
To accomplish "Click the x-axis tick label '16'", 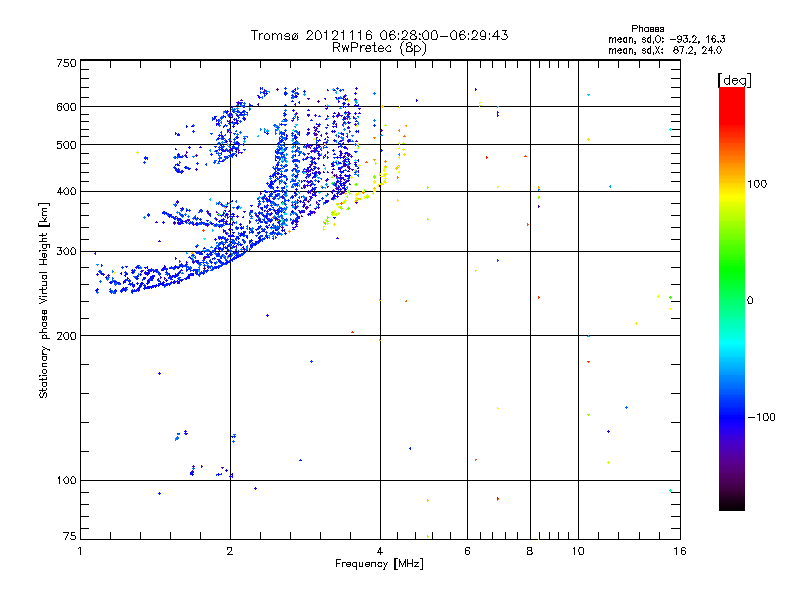I will [x=680, y=551].
